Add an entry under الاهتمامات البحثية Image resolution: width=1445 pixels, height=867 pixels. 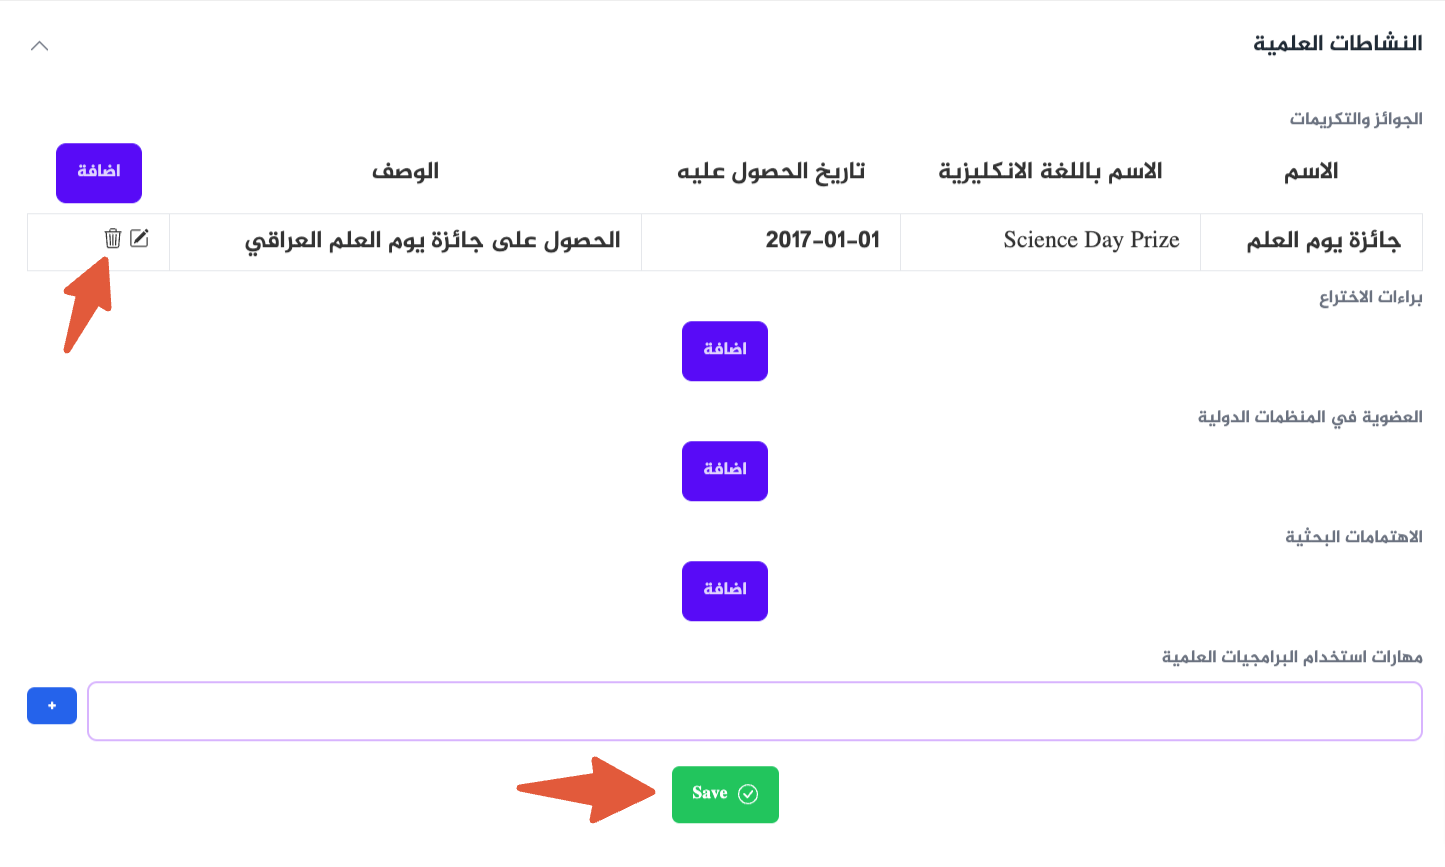[x=724, y=591]
